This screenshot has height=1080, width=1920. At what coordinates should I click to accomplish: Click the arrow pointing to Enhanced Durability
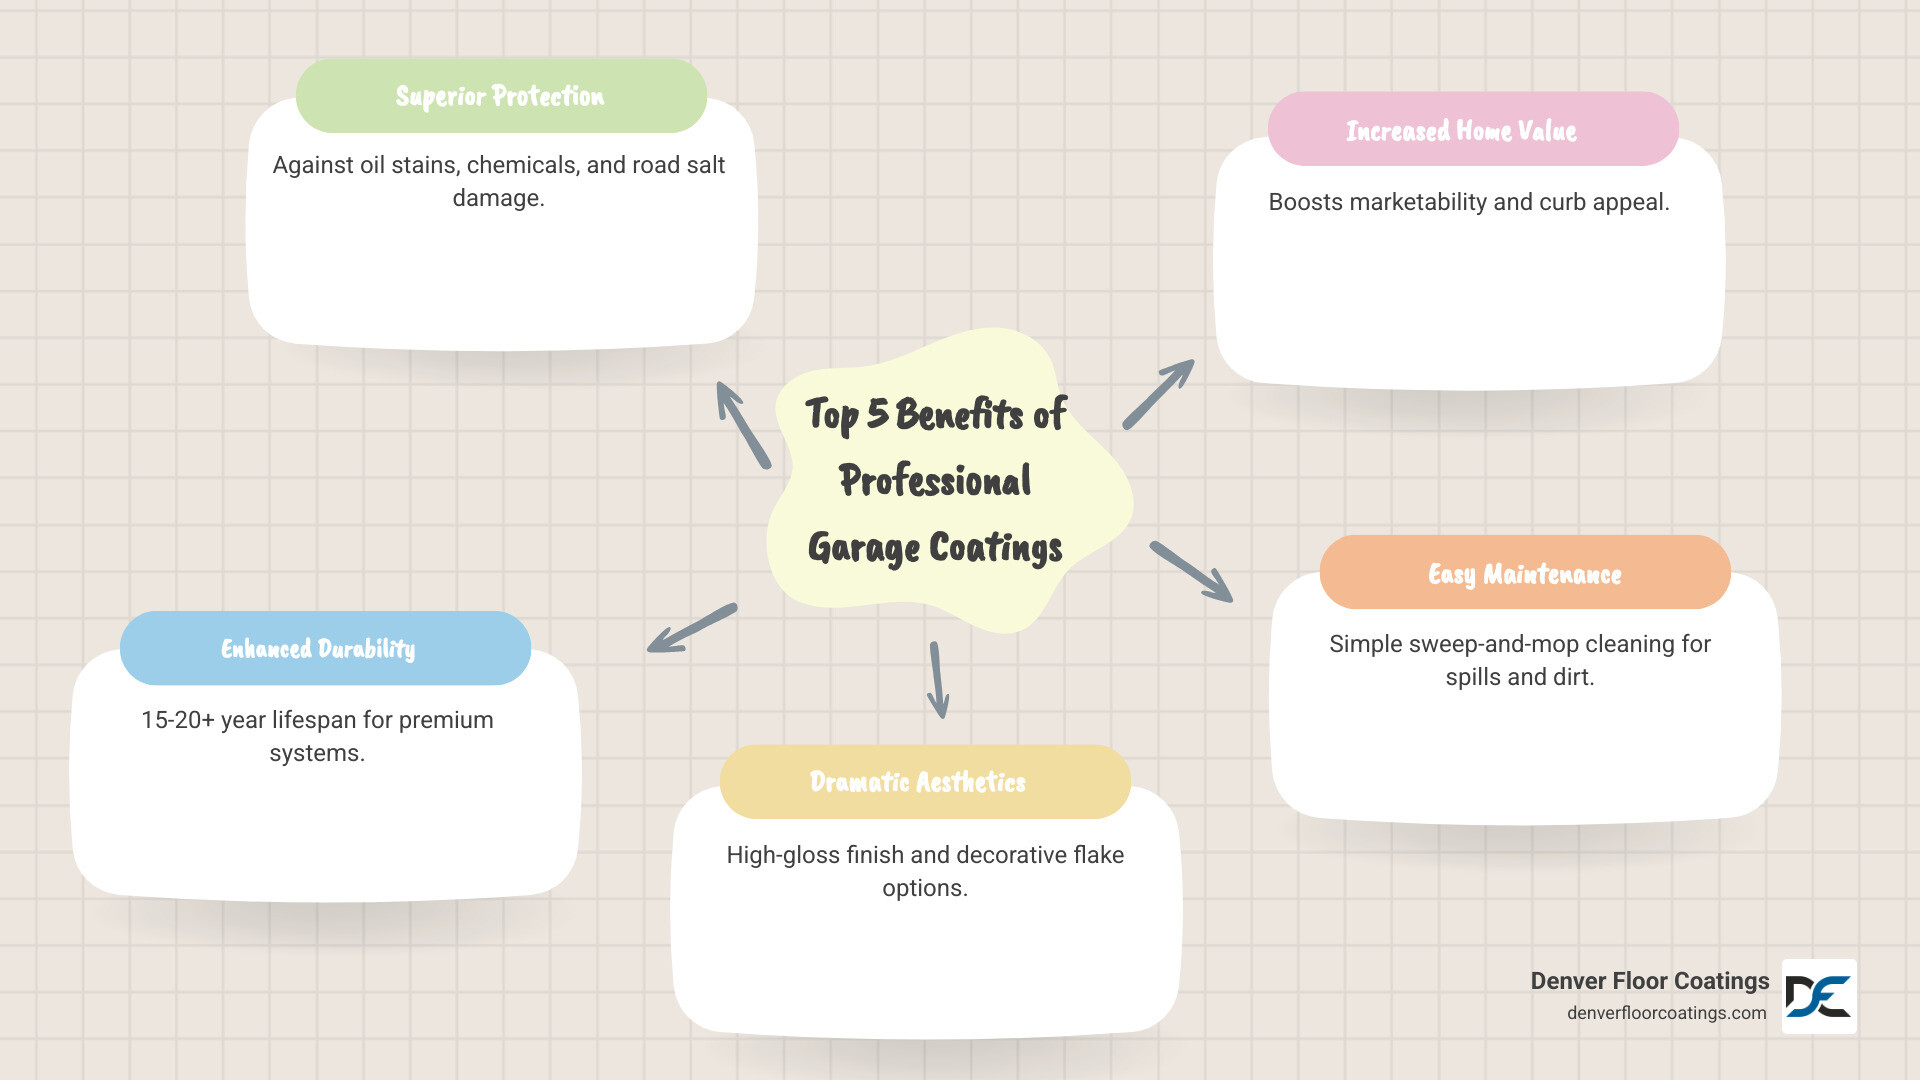tap(692, 628)
